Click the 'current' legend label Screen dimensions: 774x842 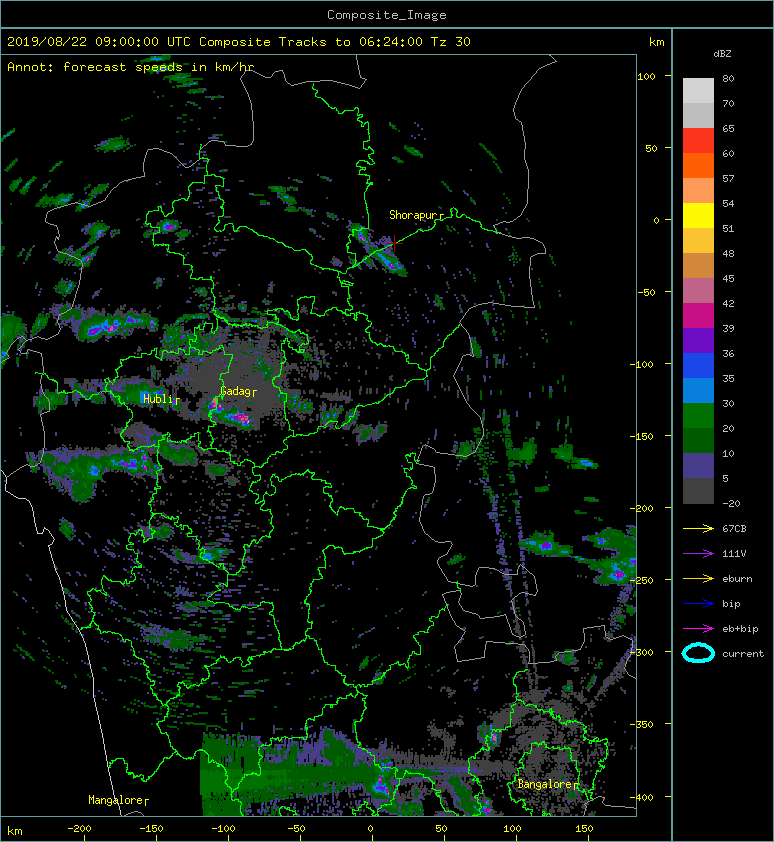coord(743,654)
